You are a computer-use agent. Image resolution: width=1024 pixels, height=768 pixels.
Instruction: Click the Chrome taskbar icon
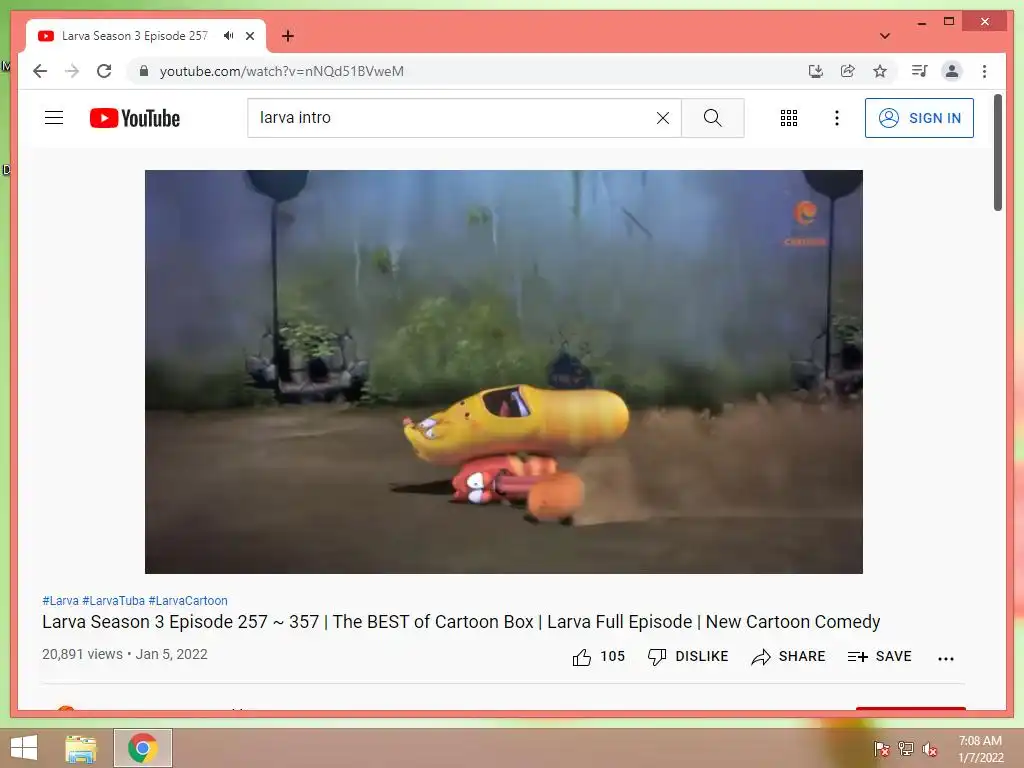(x=142, y=748)
